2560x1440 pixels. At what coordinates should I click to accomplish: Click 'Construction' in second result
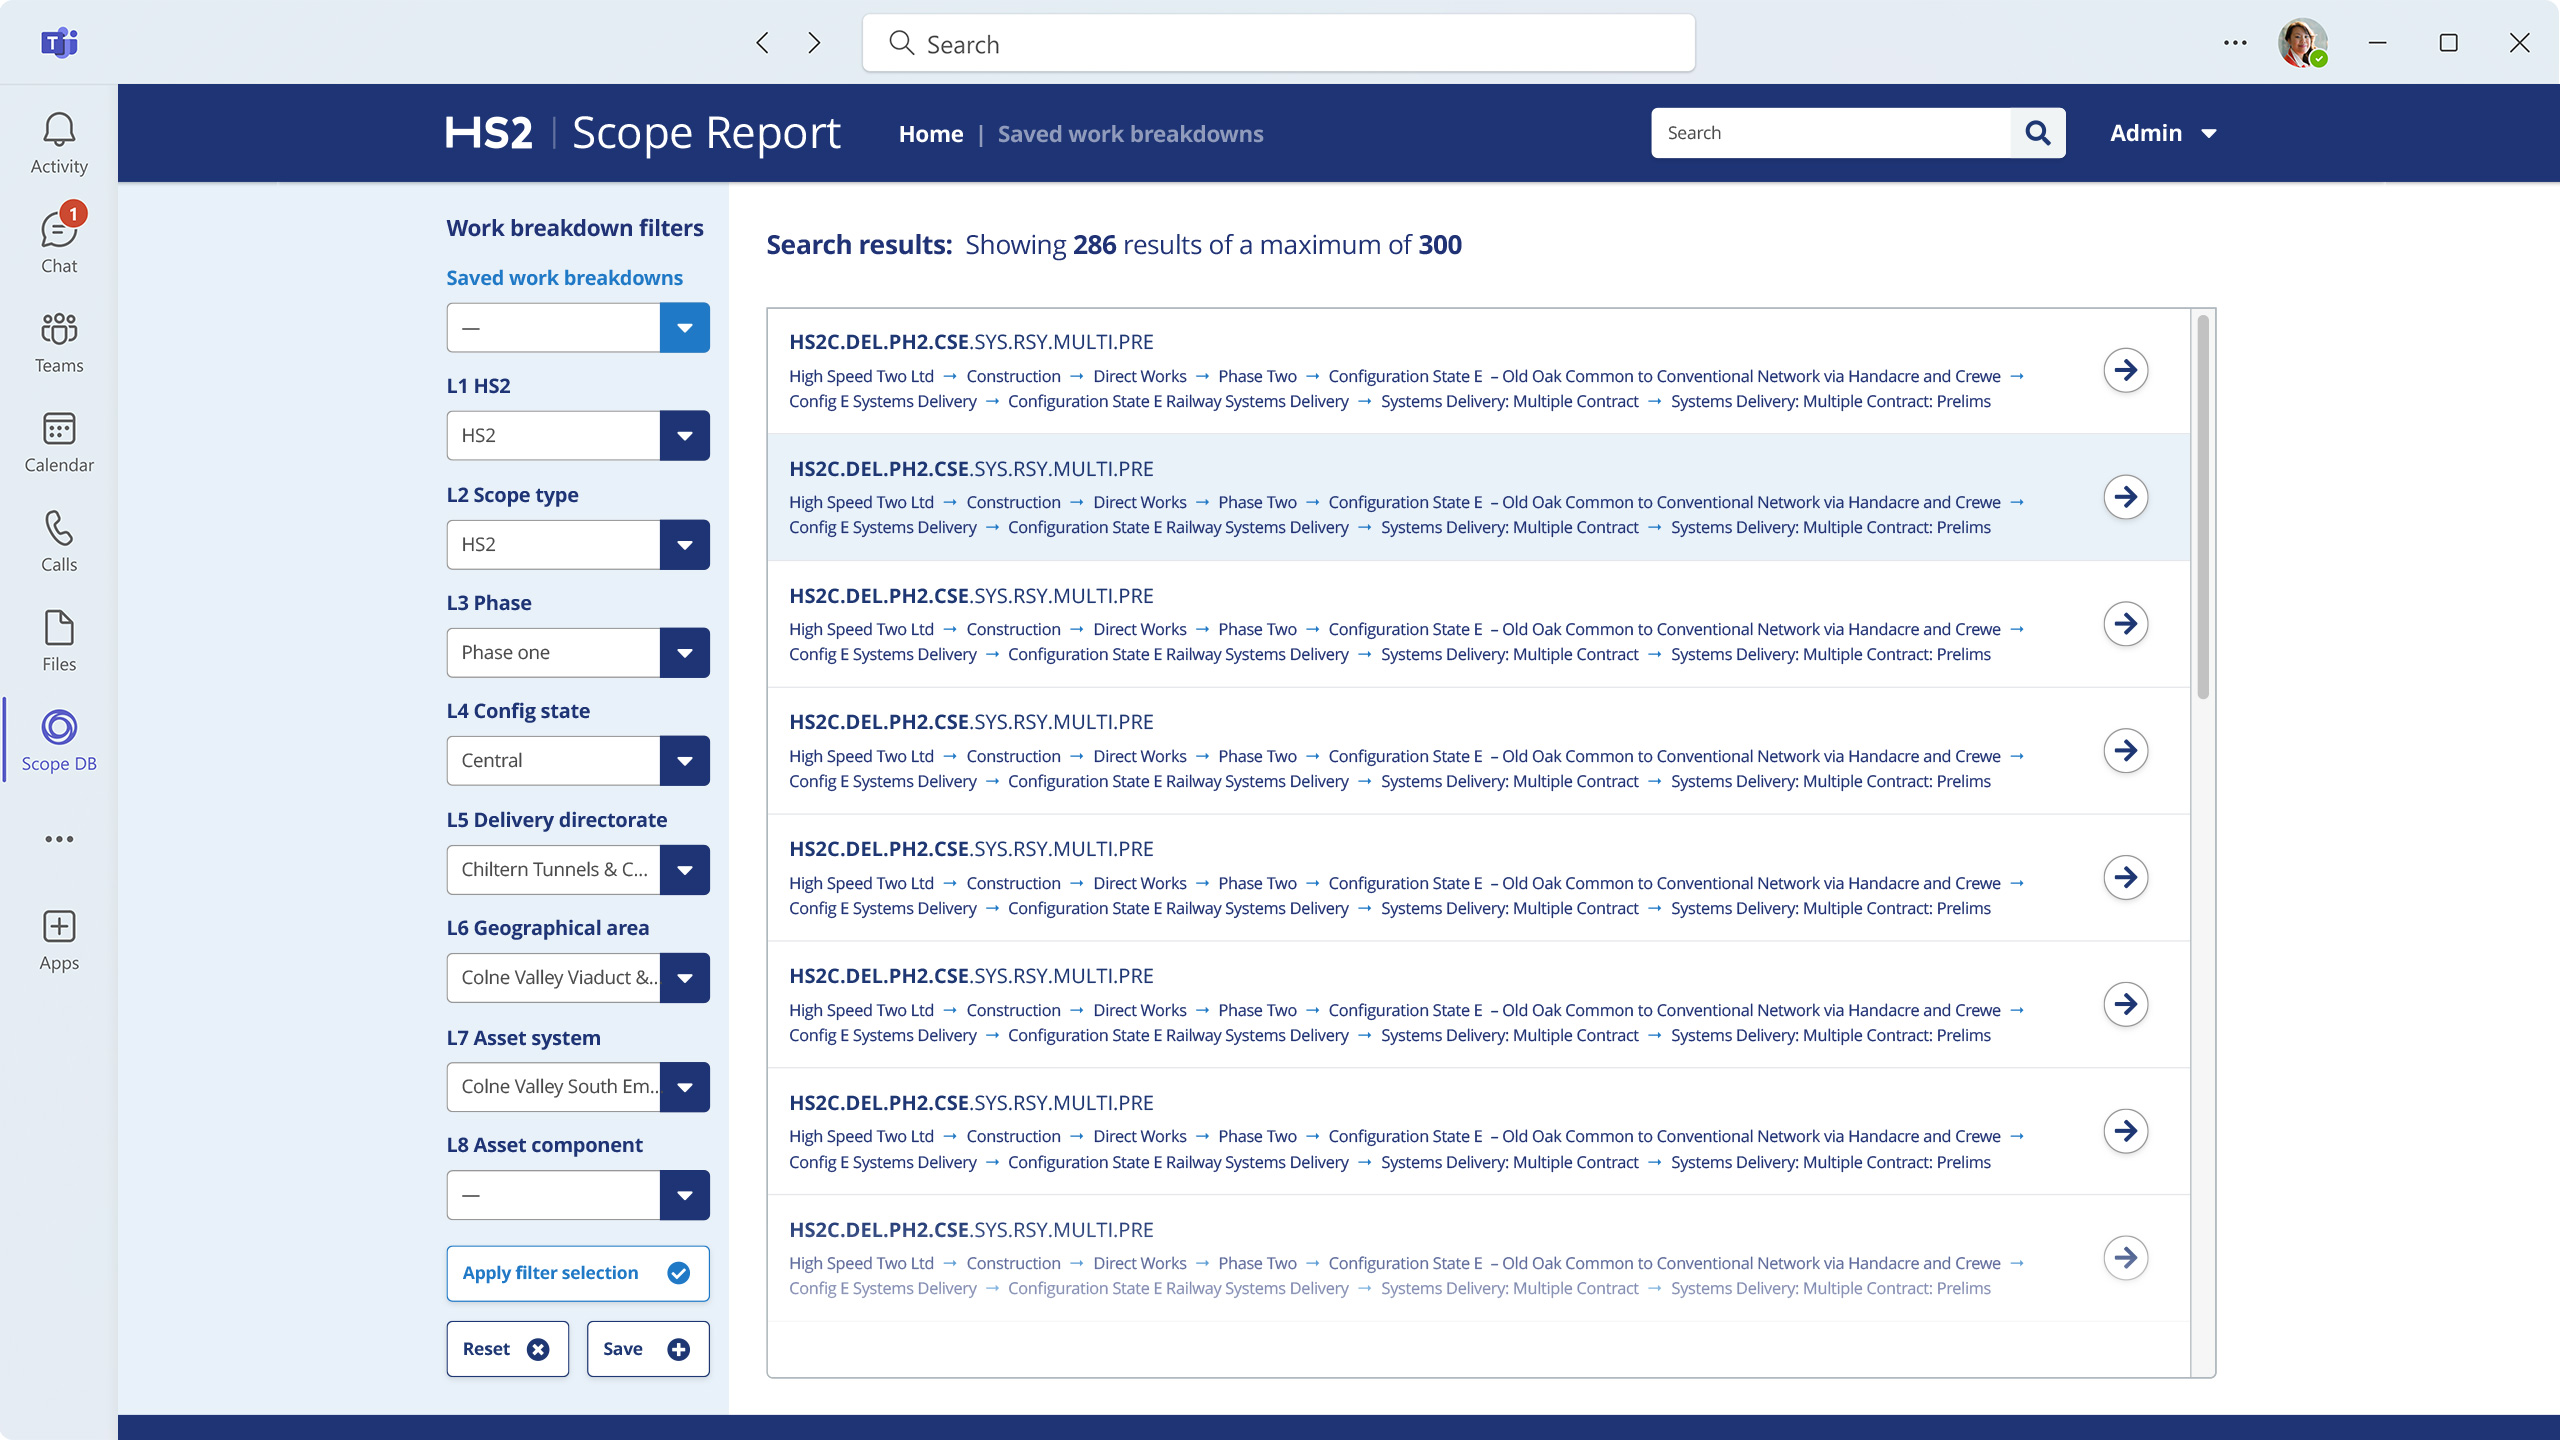pos(1013,502)
